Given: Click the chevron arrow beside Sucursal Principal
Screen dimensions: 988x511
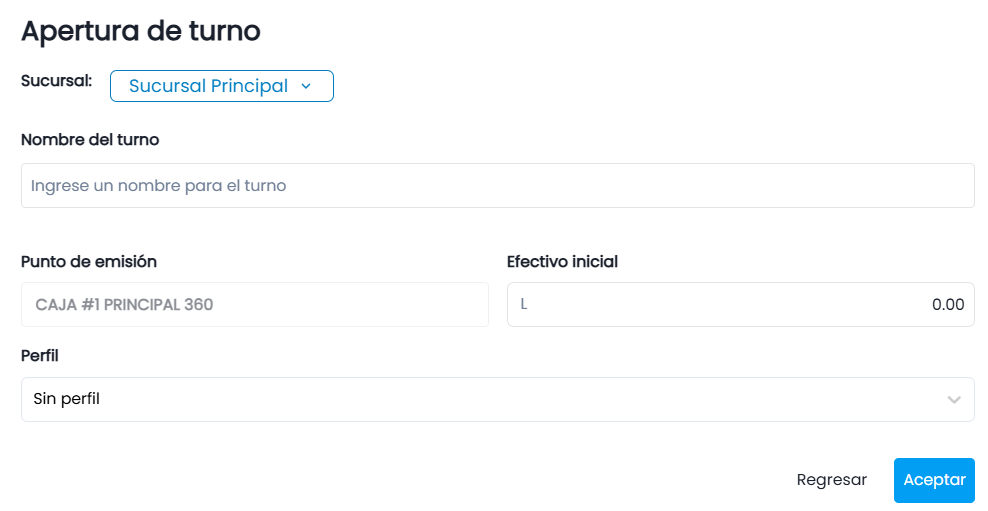Looking at the screenshot, I should 306,86.
